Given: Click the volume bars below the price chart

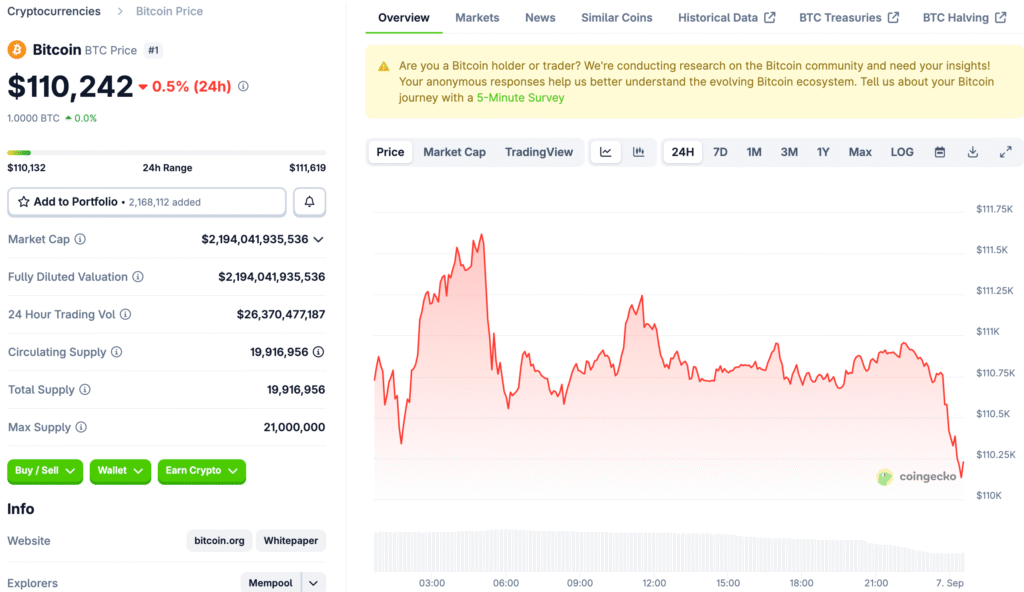Looking at the screenshot, I should pos(669,551).
